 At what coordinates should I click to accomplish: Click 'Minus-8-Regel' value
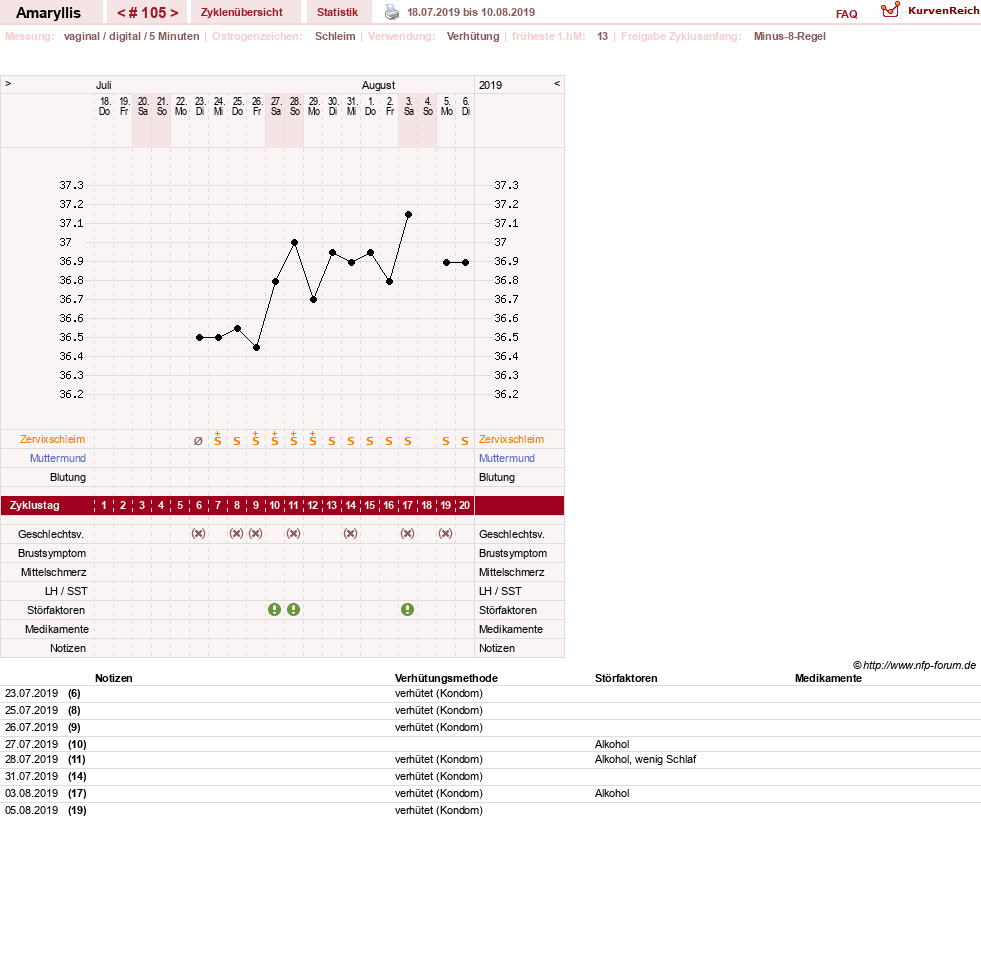click(790, 36)
